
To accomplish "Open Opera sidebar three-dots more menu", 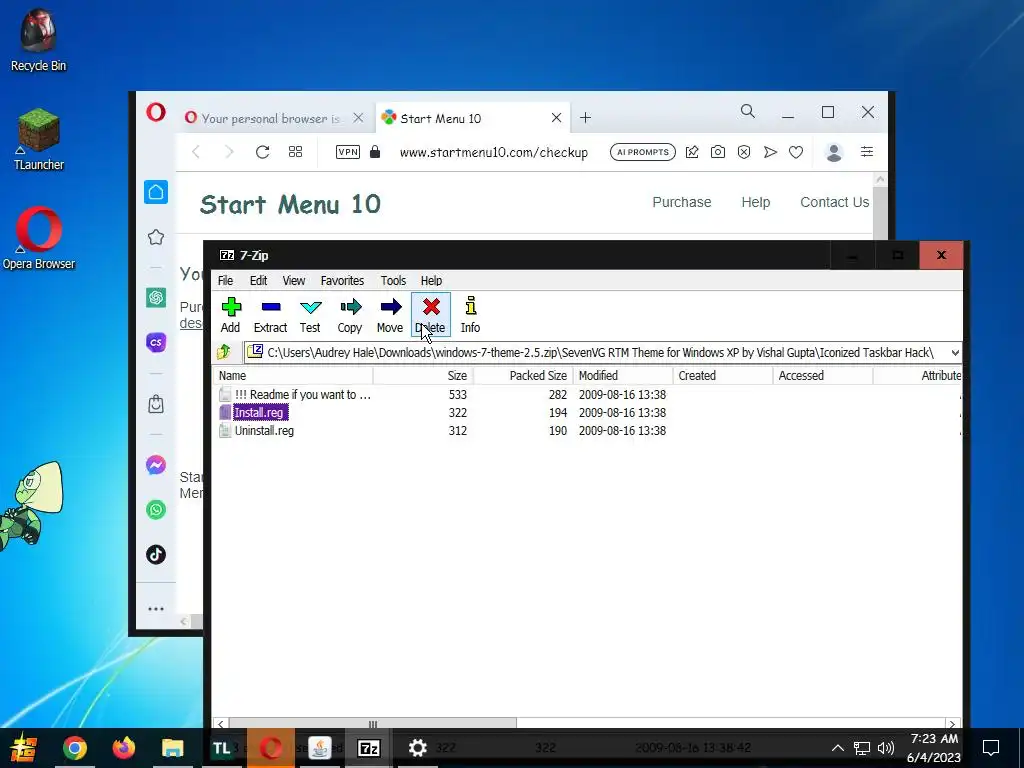I will click(156, 609).
